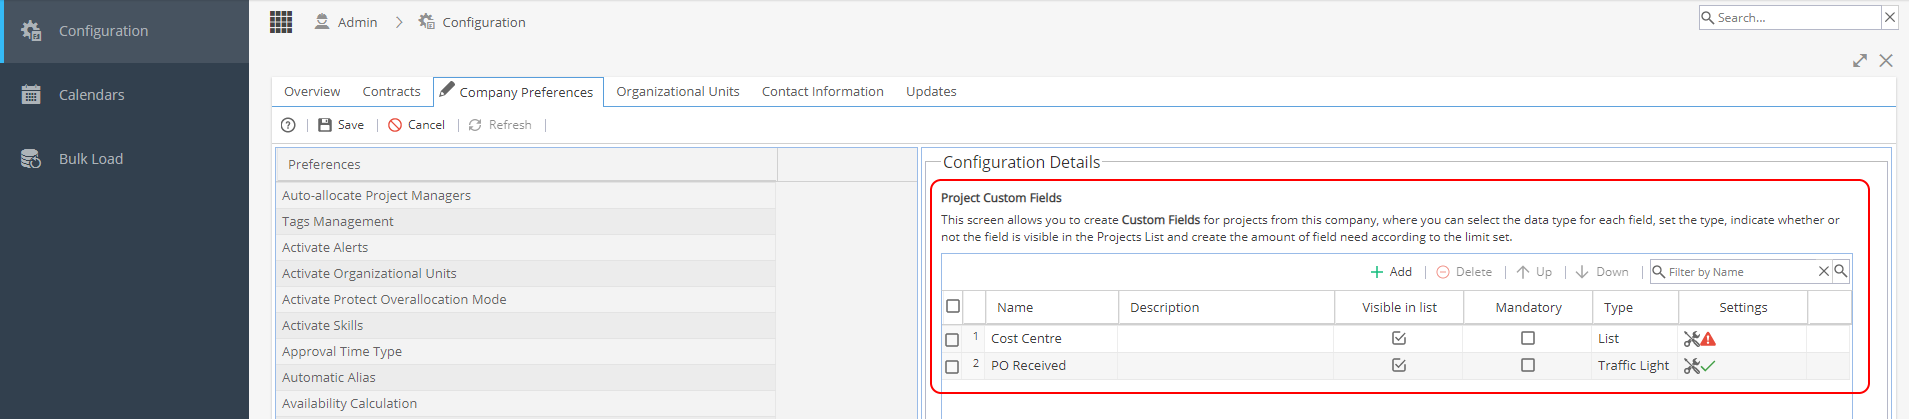Save the company preferences
1909x419 pixels.
tap(341, 125)
